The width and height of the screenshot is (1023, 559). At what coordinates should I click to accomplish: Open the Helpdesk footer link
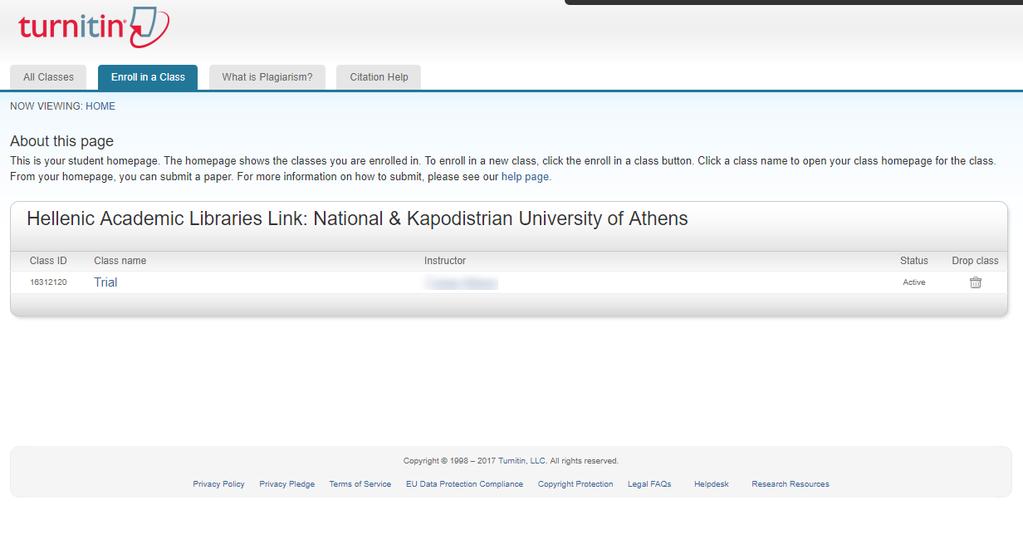click(x=711, y=484)
